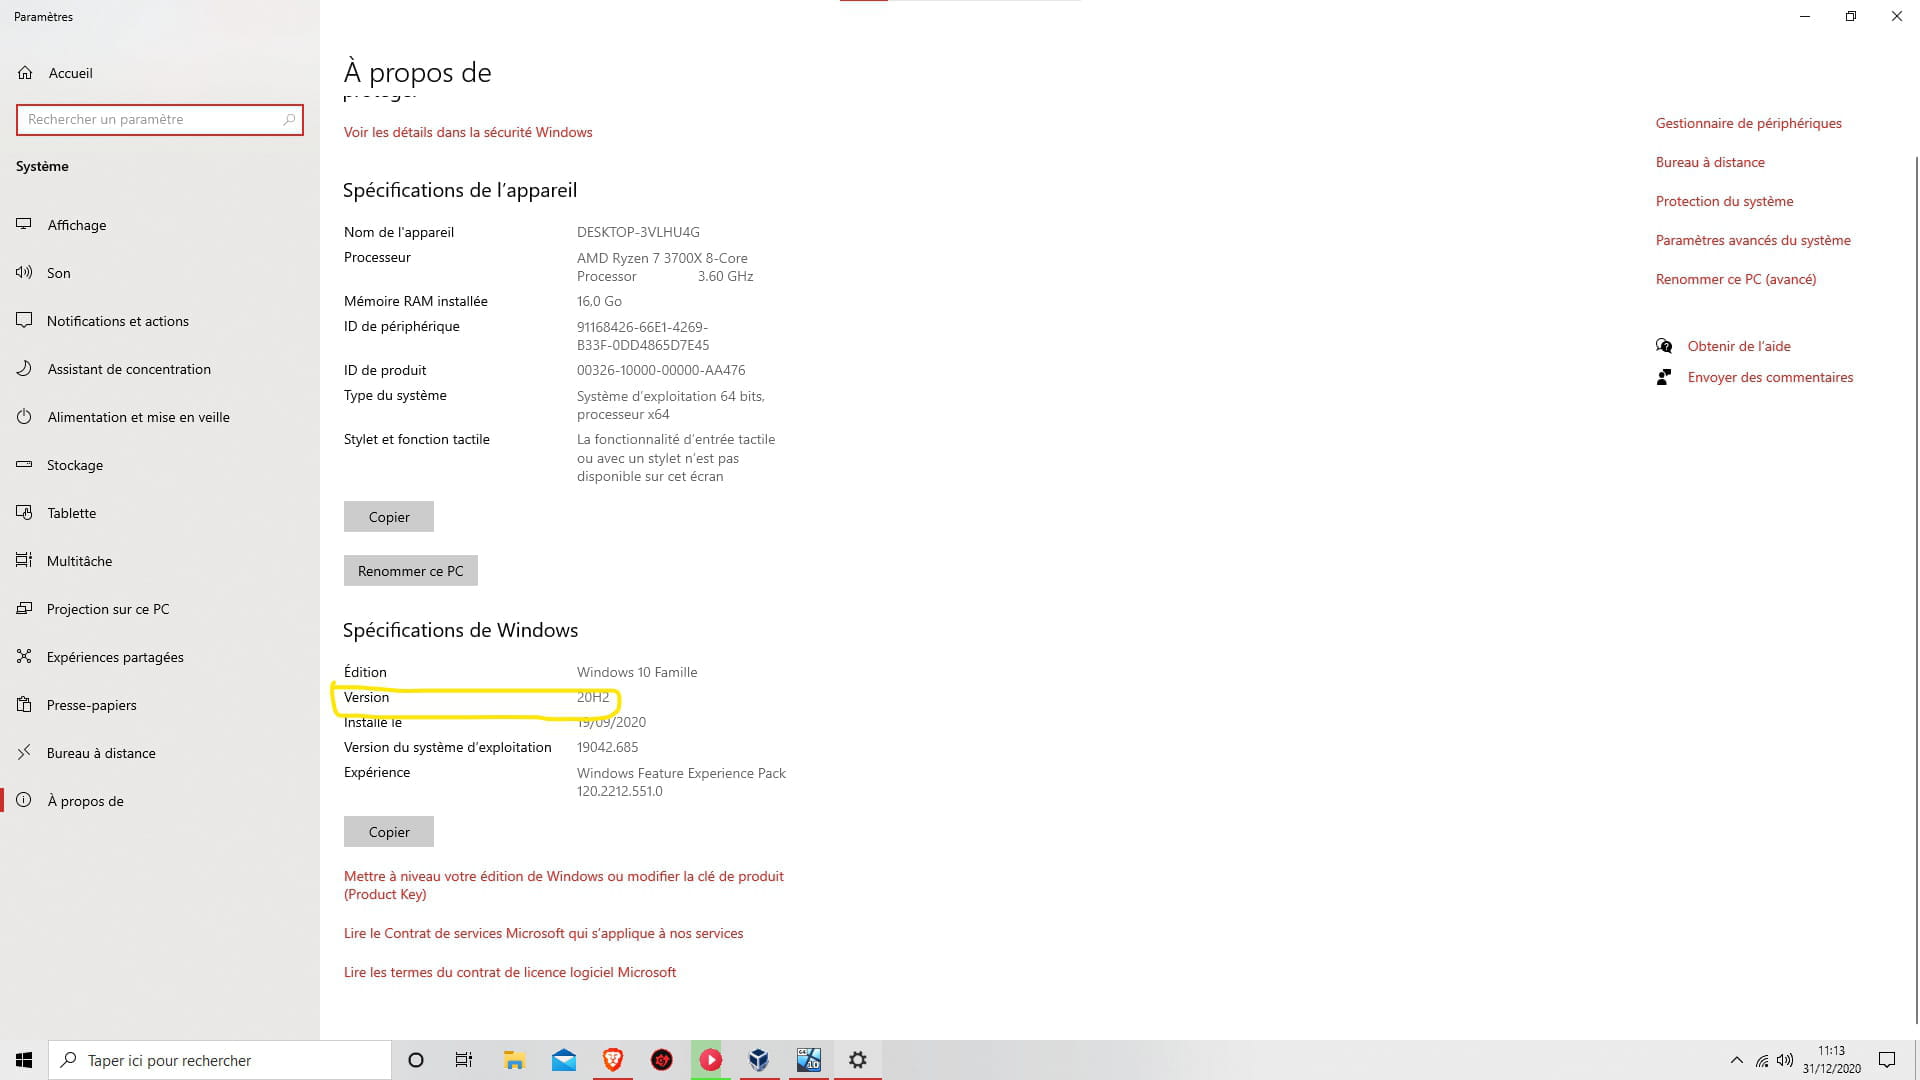Image resolution: width=1920 pixels, height=1080 pixels.
Task: Click the Expériences partagées icon
Action: pos(24,656)
